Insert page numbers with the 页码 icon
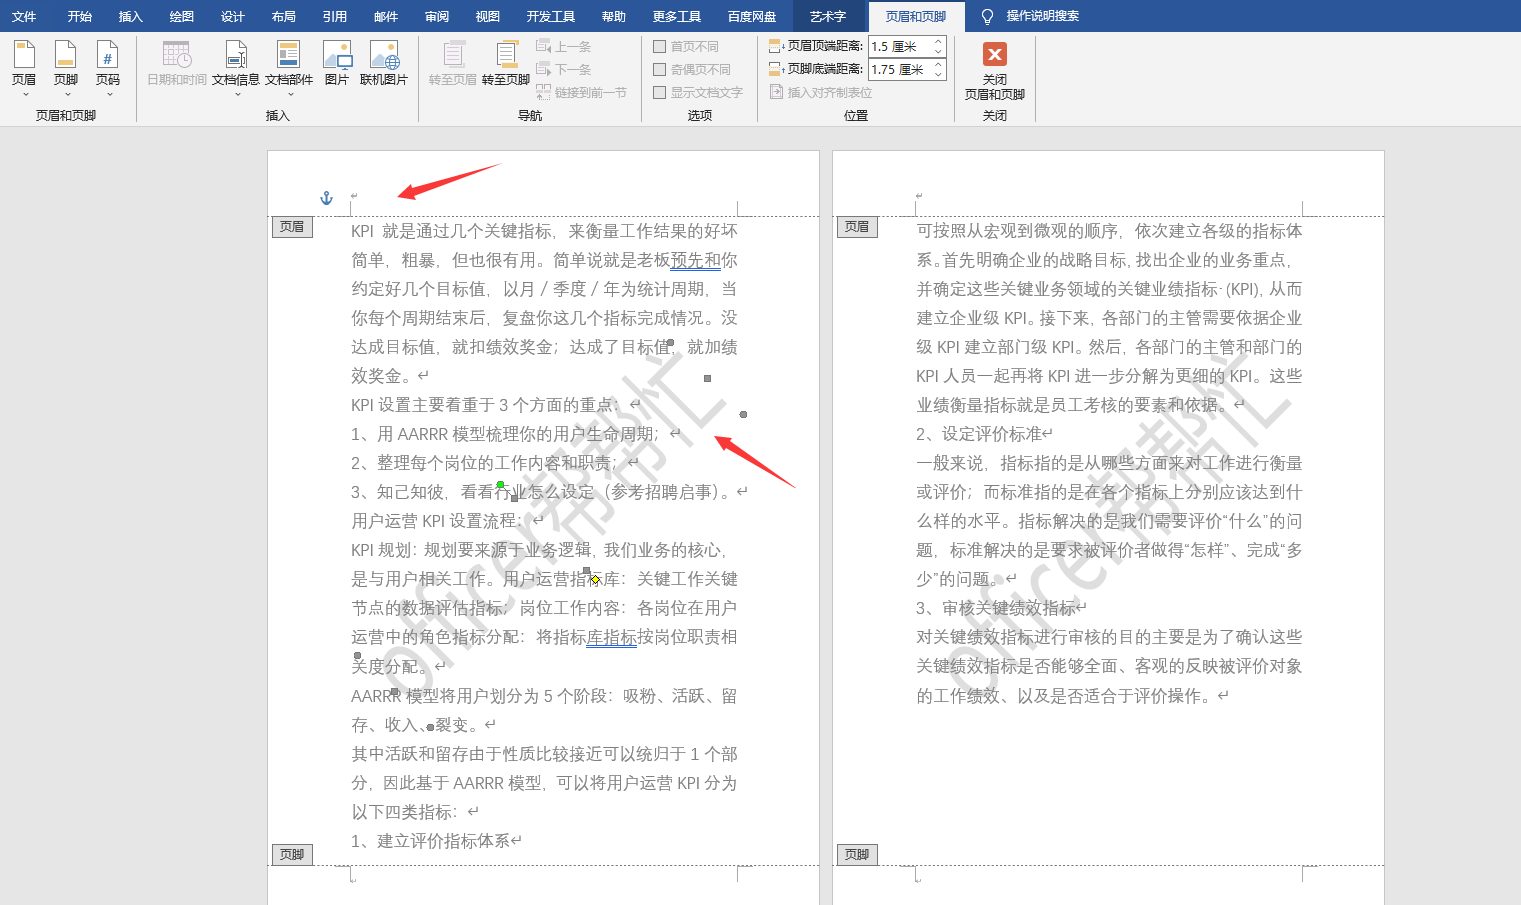The height and width of the screenshot is (905, 1521). [108, 62]
